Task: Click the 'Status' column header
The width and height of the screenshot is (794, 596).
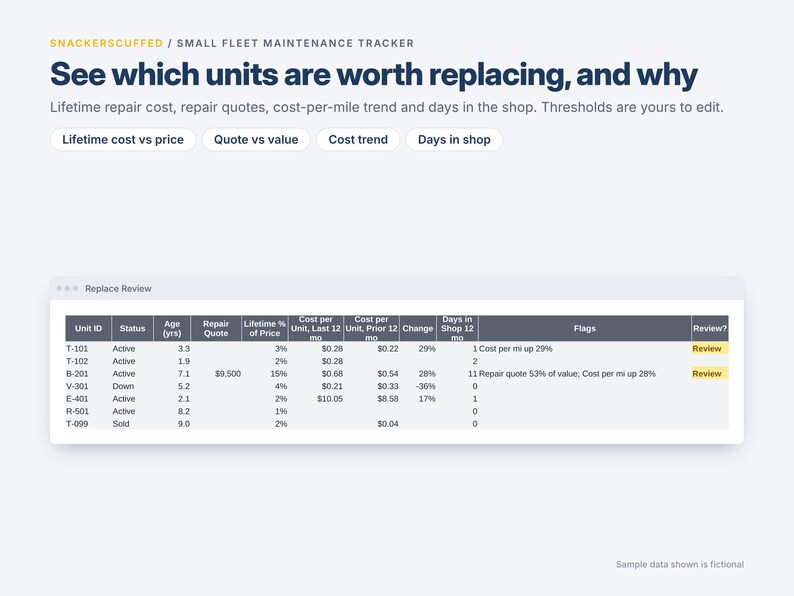Action: point(132,328)
